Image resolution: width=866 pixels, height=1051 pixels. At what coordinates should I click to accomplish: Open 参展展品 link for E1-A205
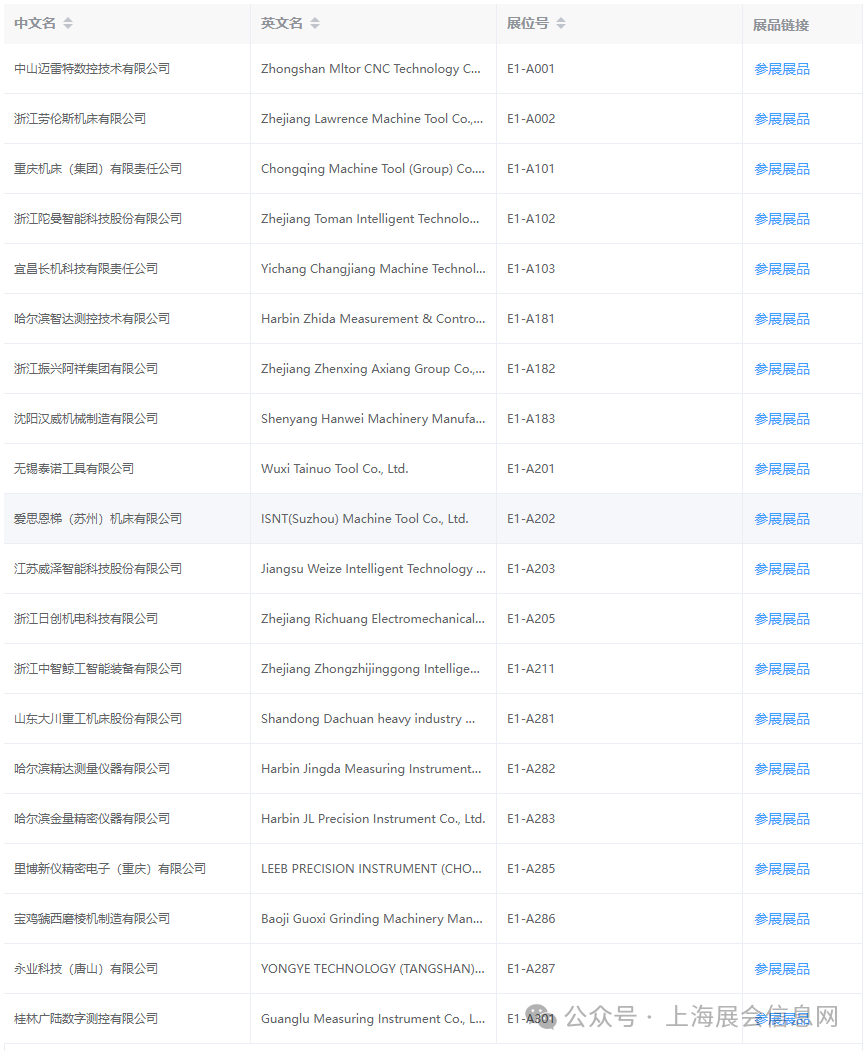coord(782,619)
